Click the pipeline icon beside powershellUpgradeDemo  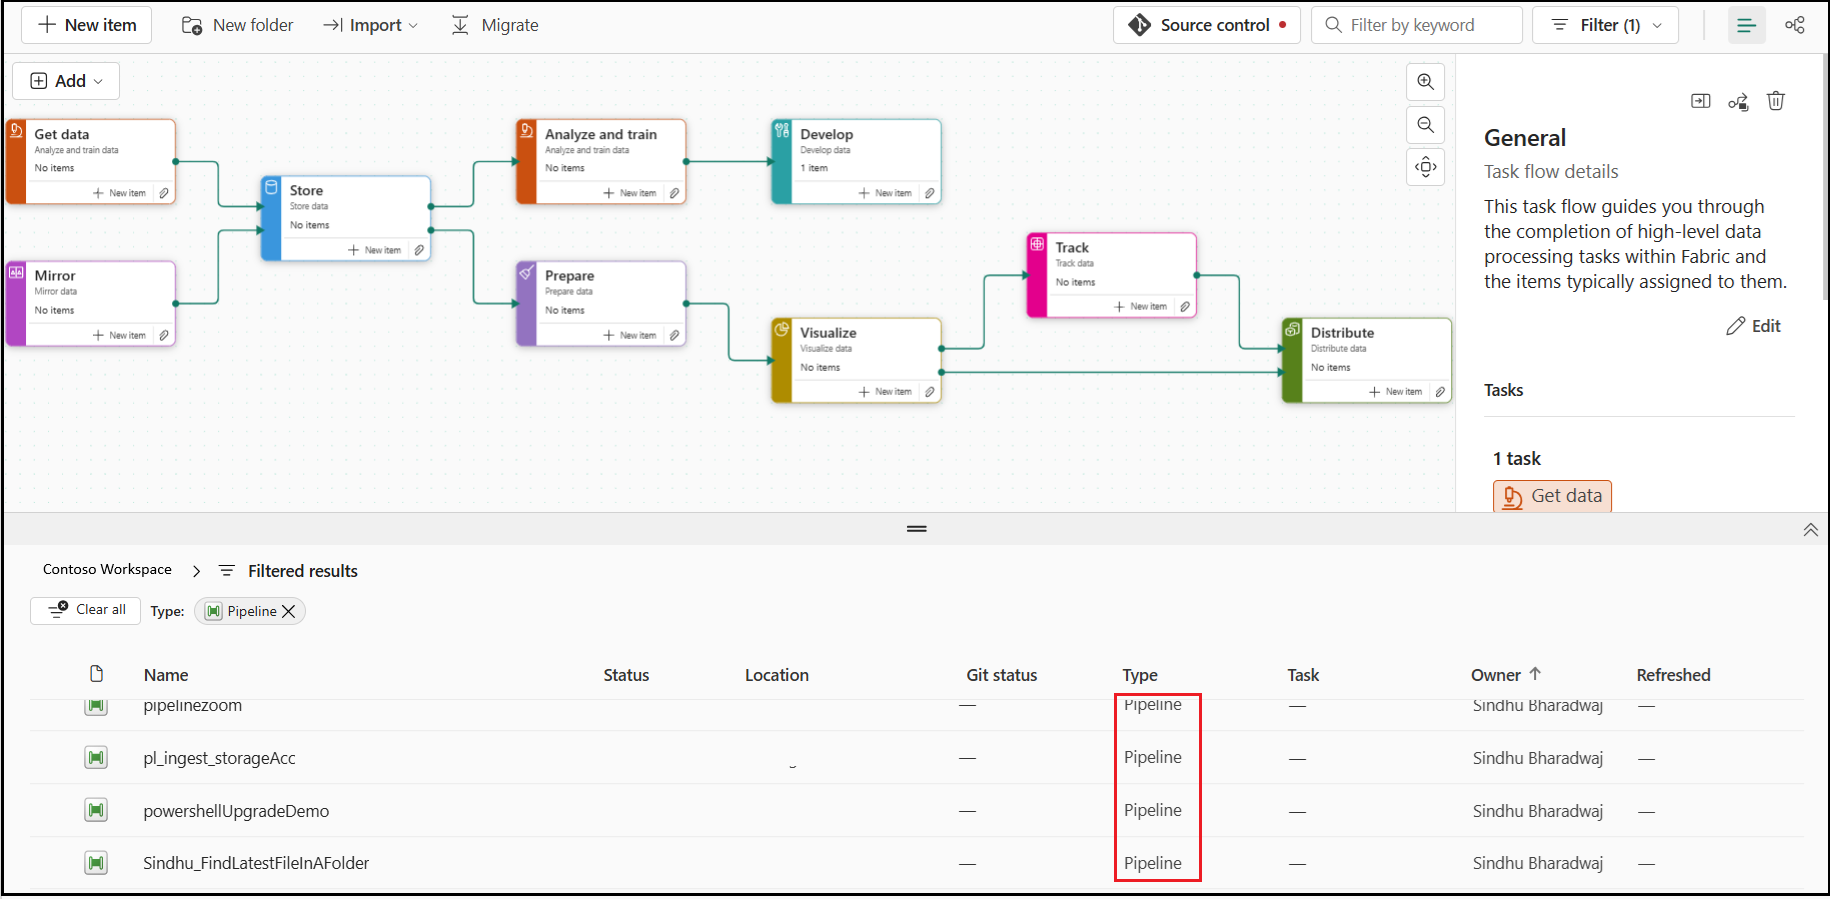96,810
